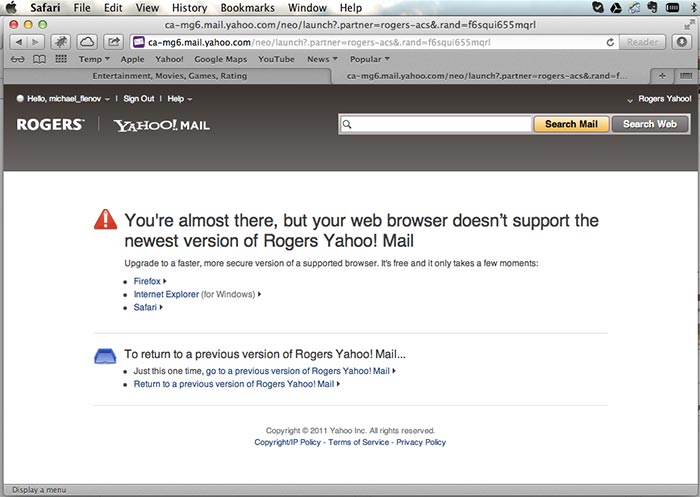This screenshot has height=497, width=700.
Task: Select the ca-mg6.mail.yahoo.com tab
Action: pyautogui.click(x=488, y=76)
